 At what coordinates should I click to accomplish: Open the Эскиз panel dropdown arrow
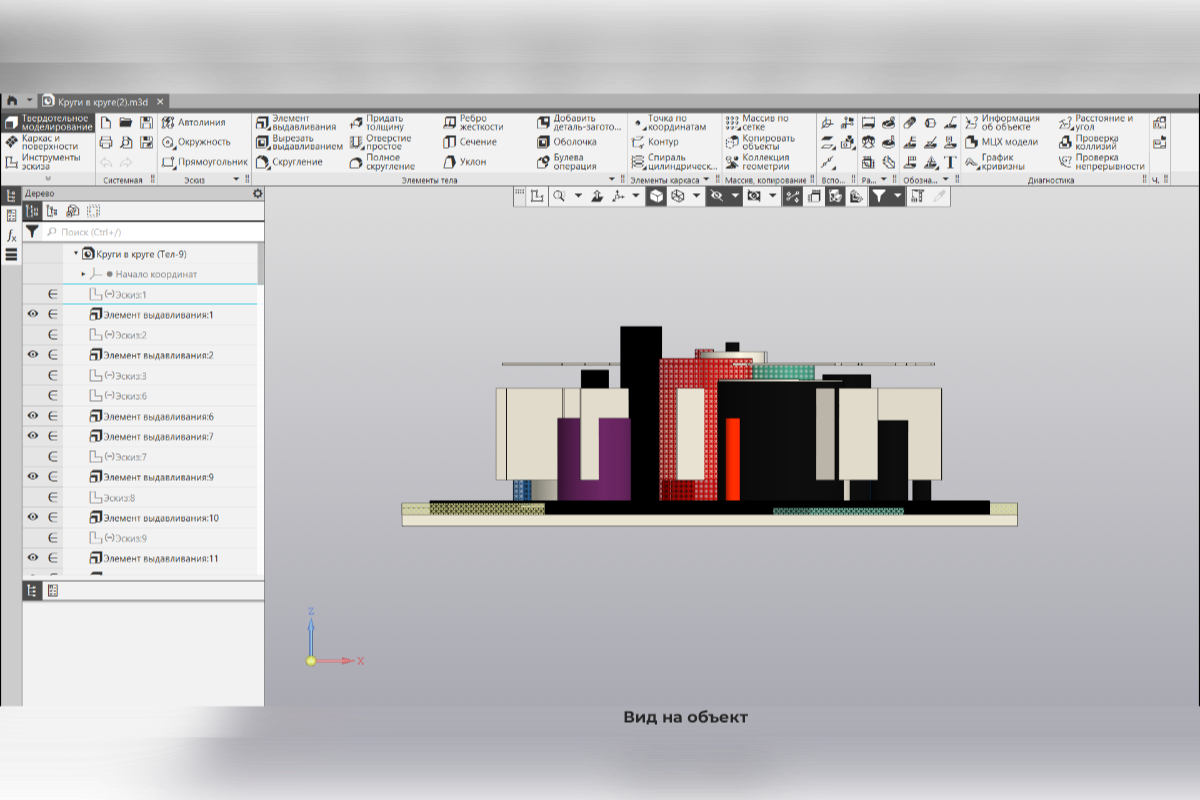click(237, 180)
